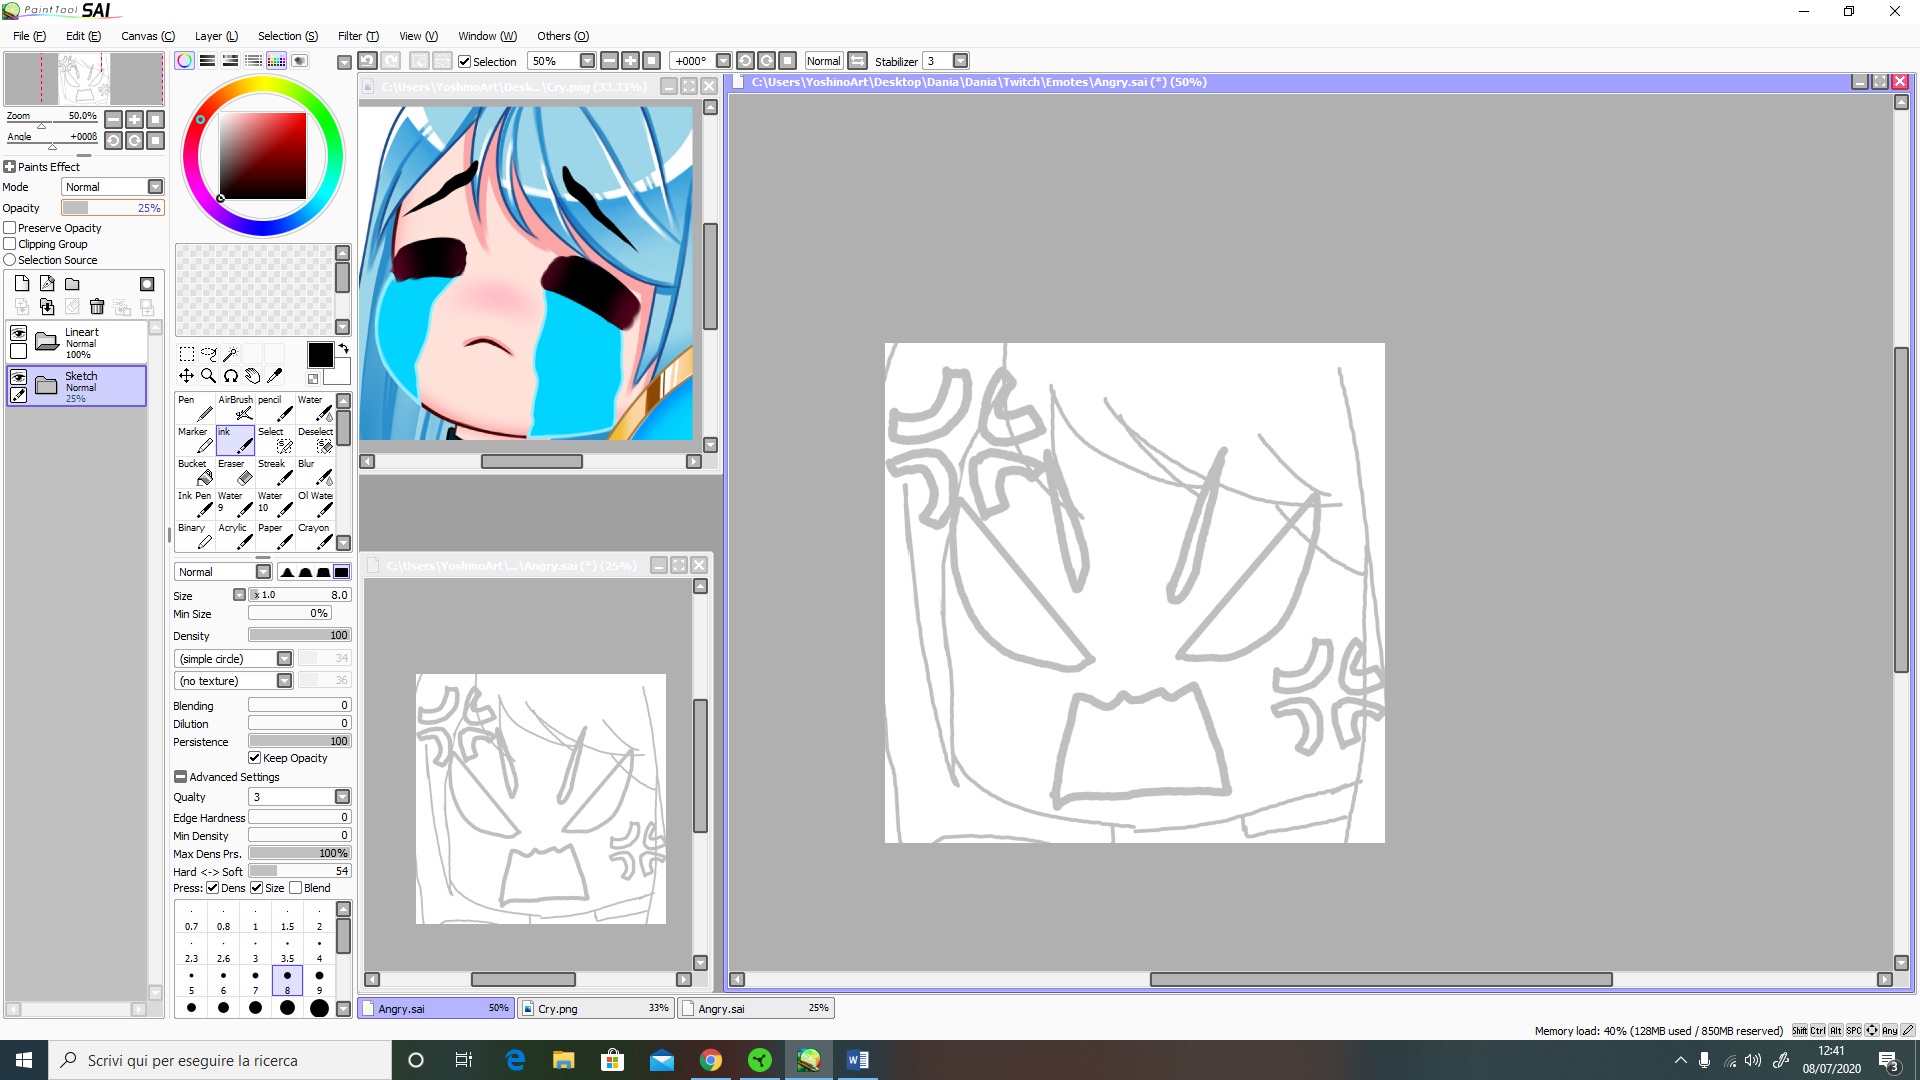Choose the Pen brush
1920x1080 pixels.
click(195, 408)
